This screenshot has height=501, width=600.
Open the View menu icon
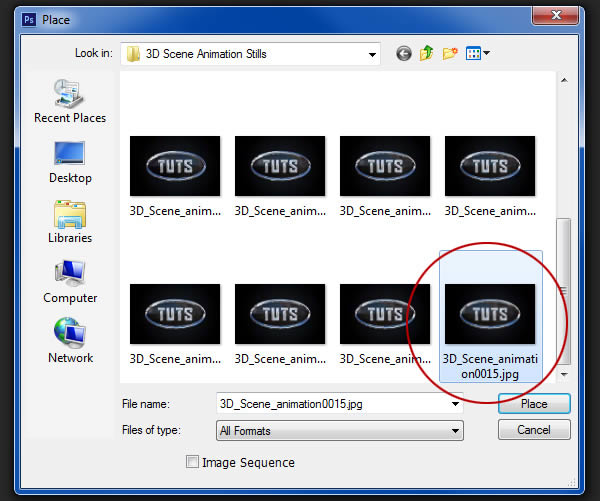(x=473, y=53)
